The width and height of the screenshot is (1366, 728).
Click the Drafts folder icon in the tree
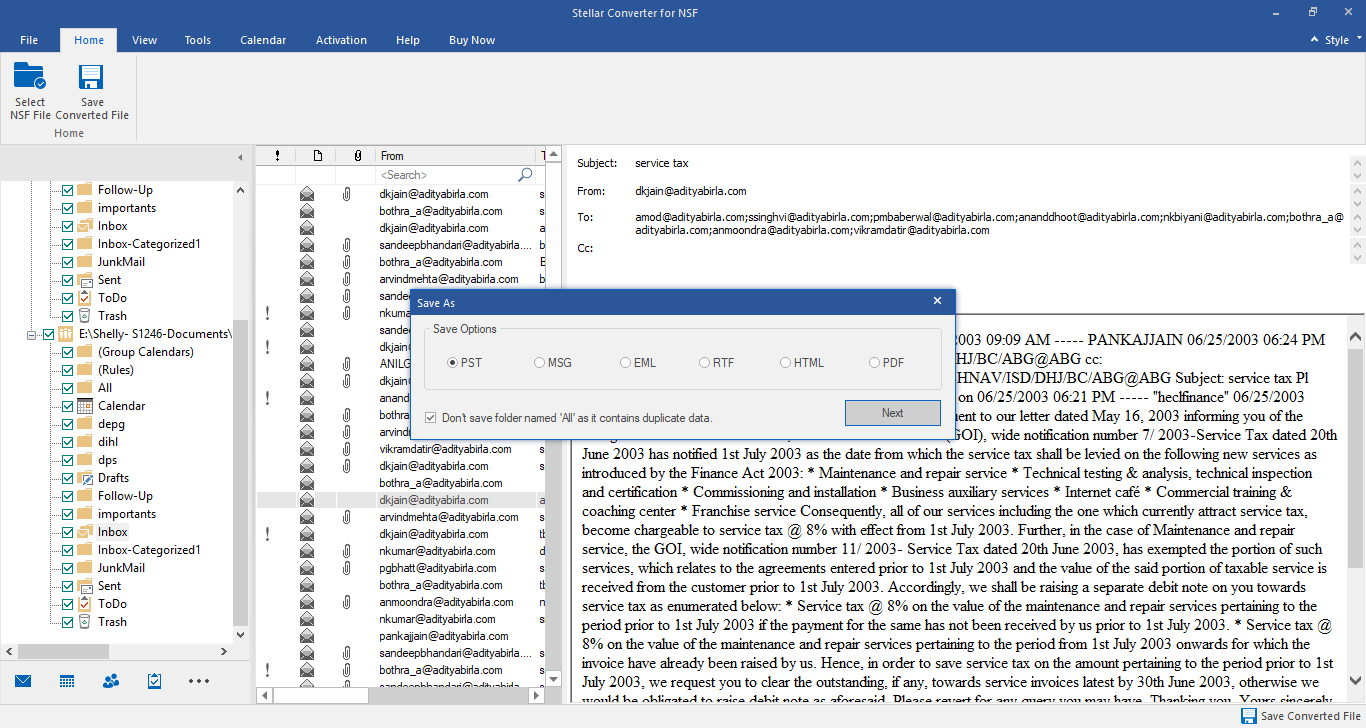coord(85,478)
